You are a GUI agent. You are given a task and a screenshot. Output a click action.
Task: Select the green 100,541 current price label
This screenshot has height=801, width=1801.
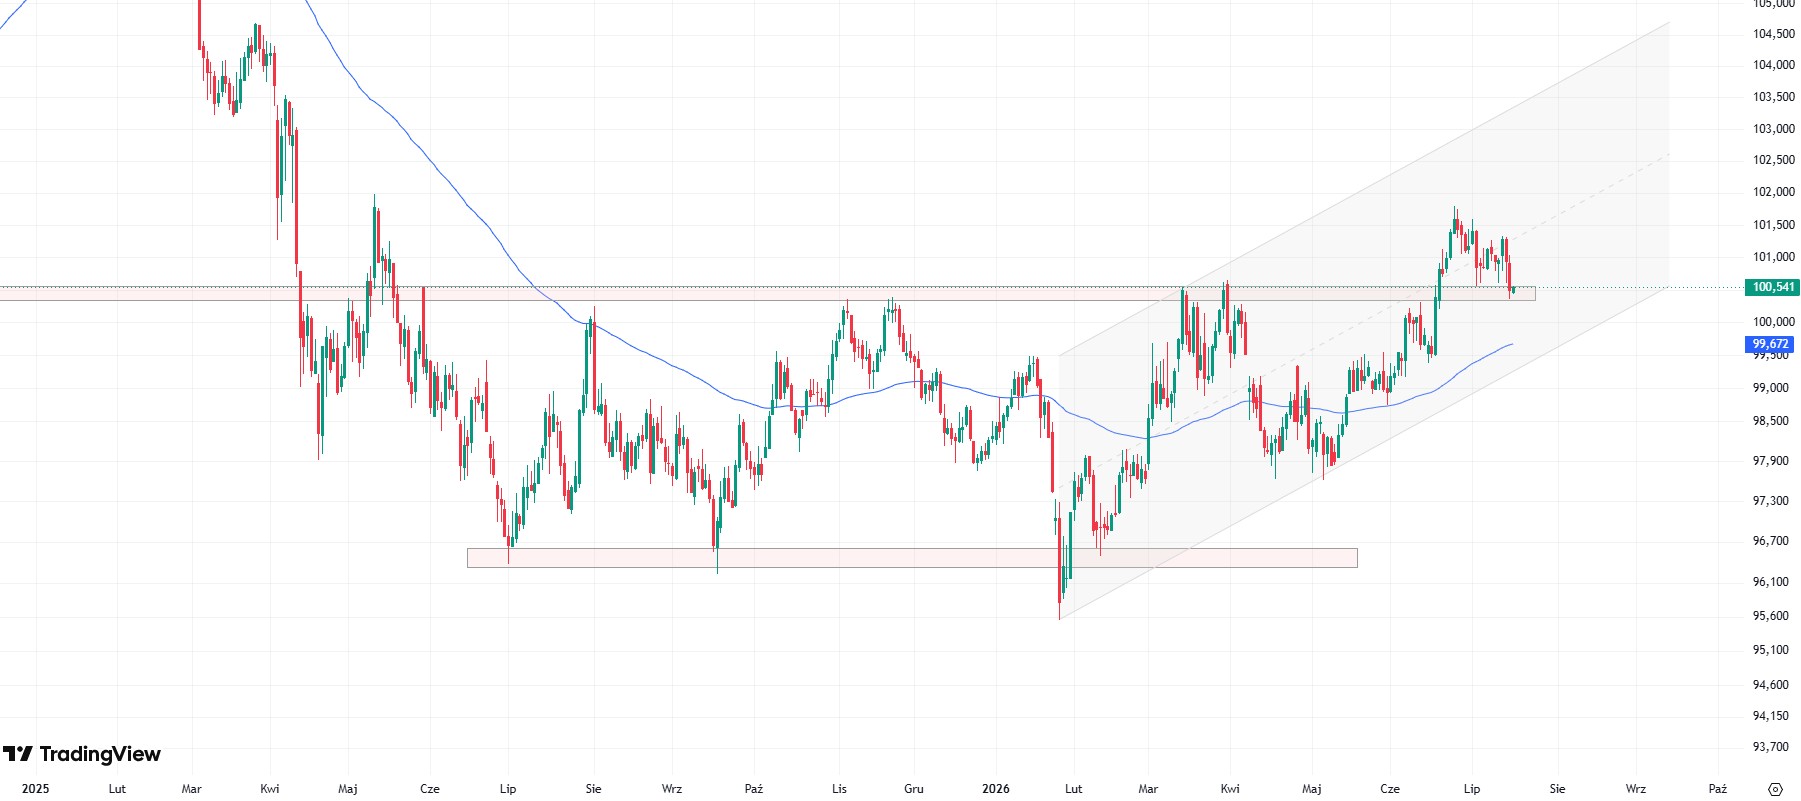(1773, 287)
